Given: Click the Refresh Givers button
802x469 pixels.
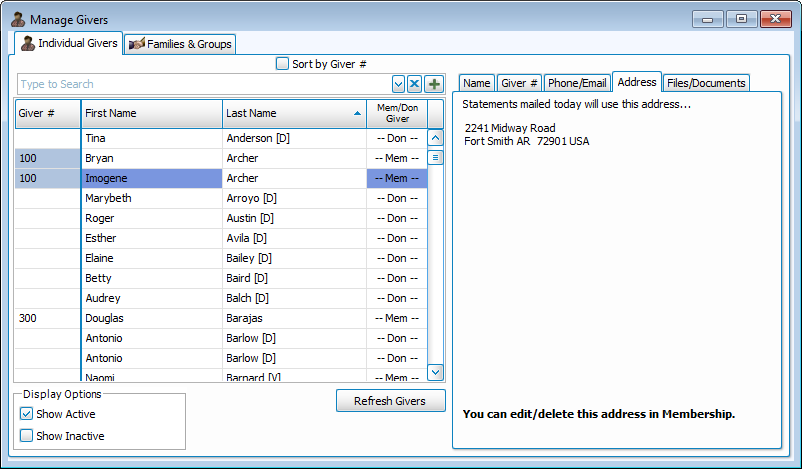Looking at the screenshot, I should (390, 401).
